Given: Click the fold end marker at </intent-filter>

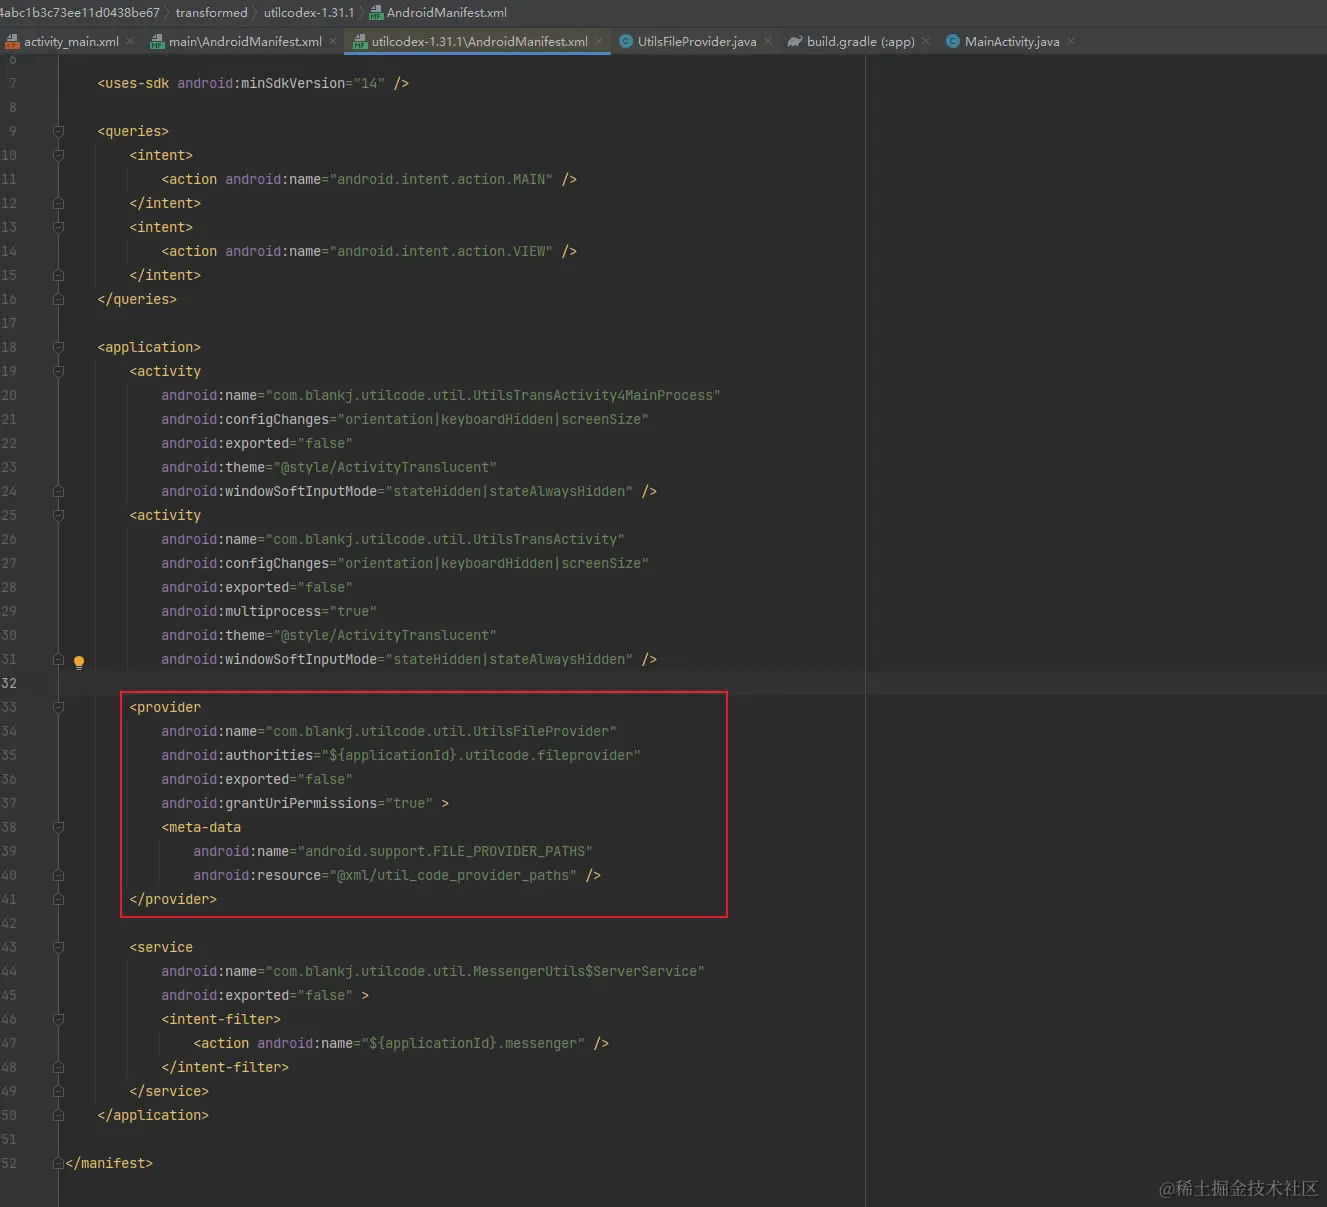Looking at the screenshot, I should pos(58,1067).
